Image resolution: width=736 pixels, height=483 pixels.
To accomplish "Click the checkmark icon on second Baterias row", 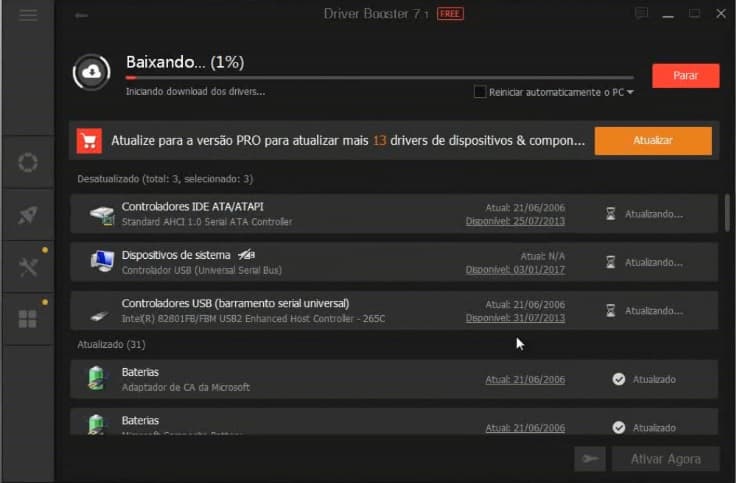I will pos(619,428).
